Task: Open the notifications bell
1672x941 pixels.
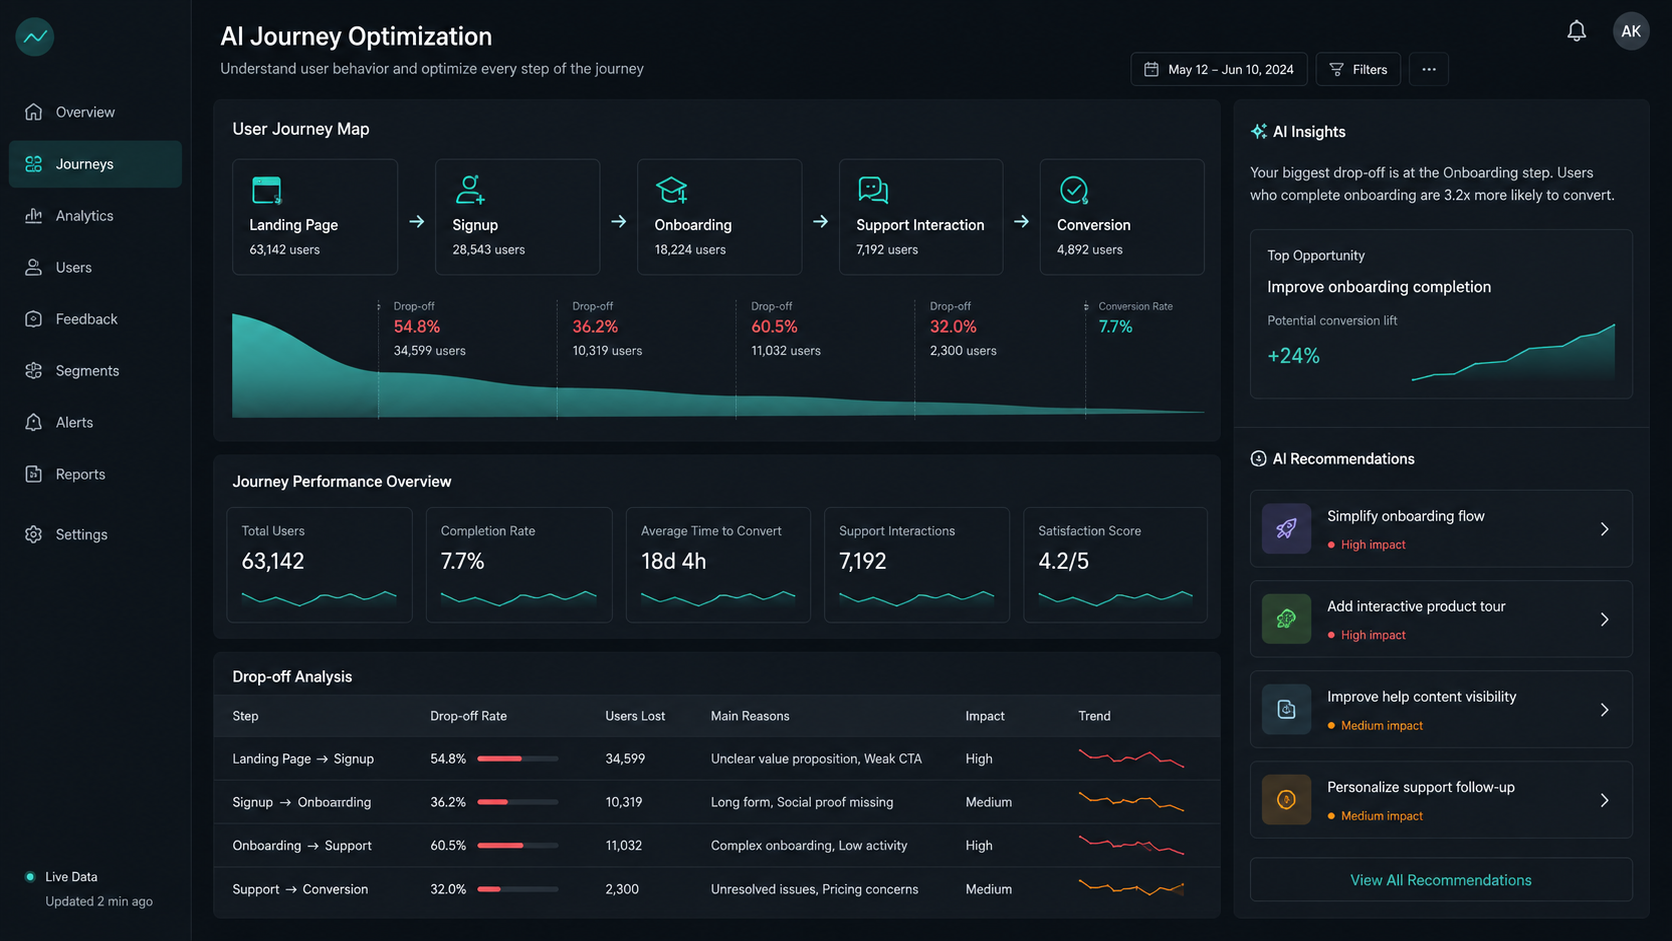Action: [x=1576, y=31]
